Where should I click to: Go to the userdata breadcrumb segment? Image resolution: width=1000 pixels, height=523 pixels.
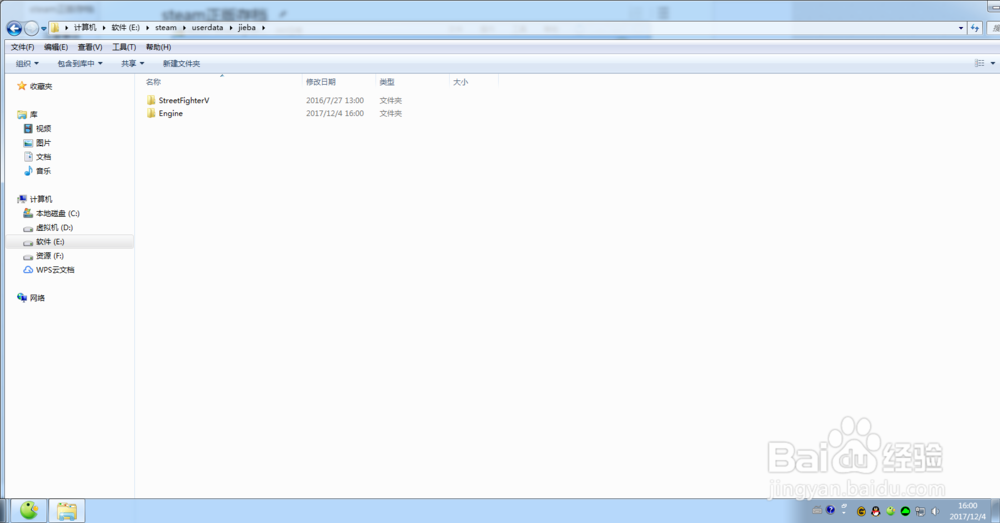click(x=207, y=28)
